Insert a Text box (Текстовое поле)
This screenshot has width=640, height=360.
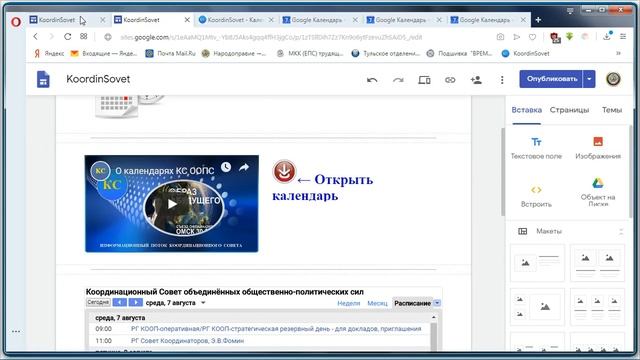[536, 148]
